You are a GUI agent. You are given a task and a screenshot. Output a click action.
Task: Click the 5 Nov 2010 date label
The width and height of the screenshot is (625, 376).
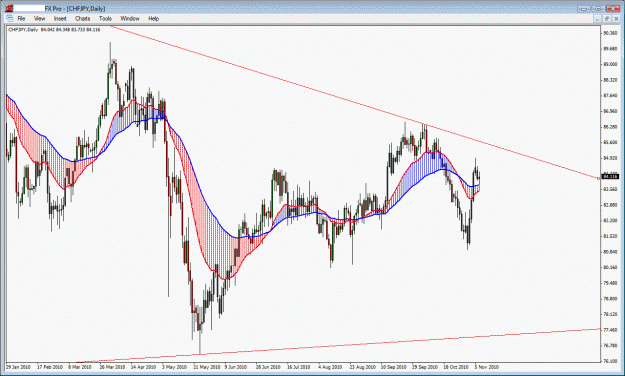[x=487, y=367]
